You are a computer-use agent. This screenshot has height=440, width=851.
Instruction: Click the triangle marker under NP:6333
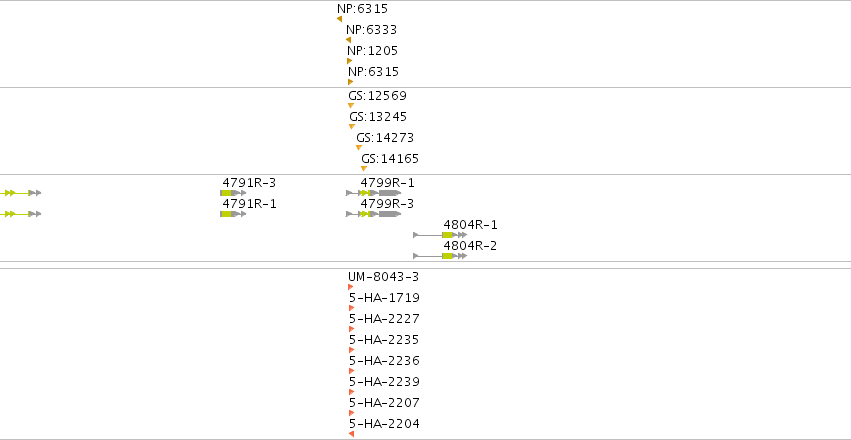(x=348, y=40)
